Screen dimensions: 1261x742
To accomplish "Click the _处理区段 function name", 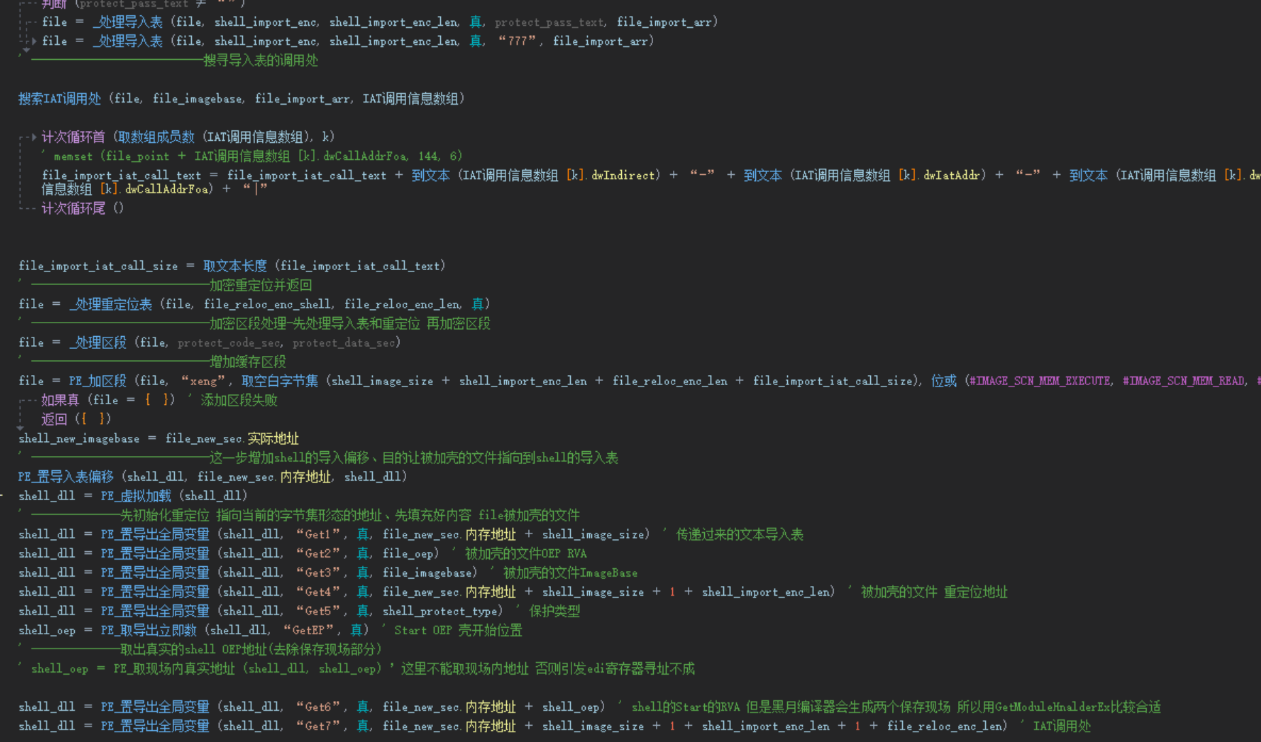I will tap(97, 342).
